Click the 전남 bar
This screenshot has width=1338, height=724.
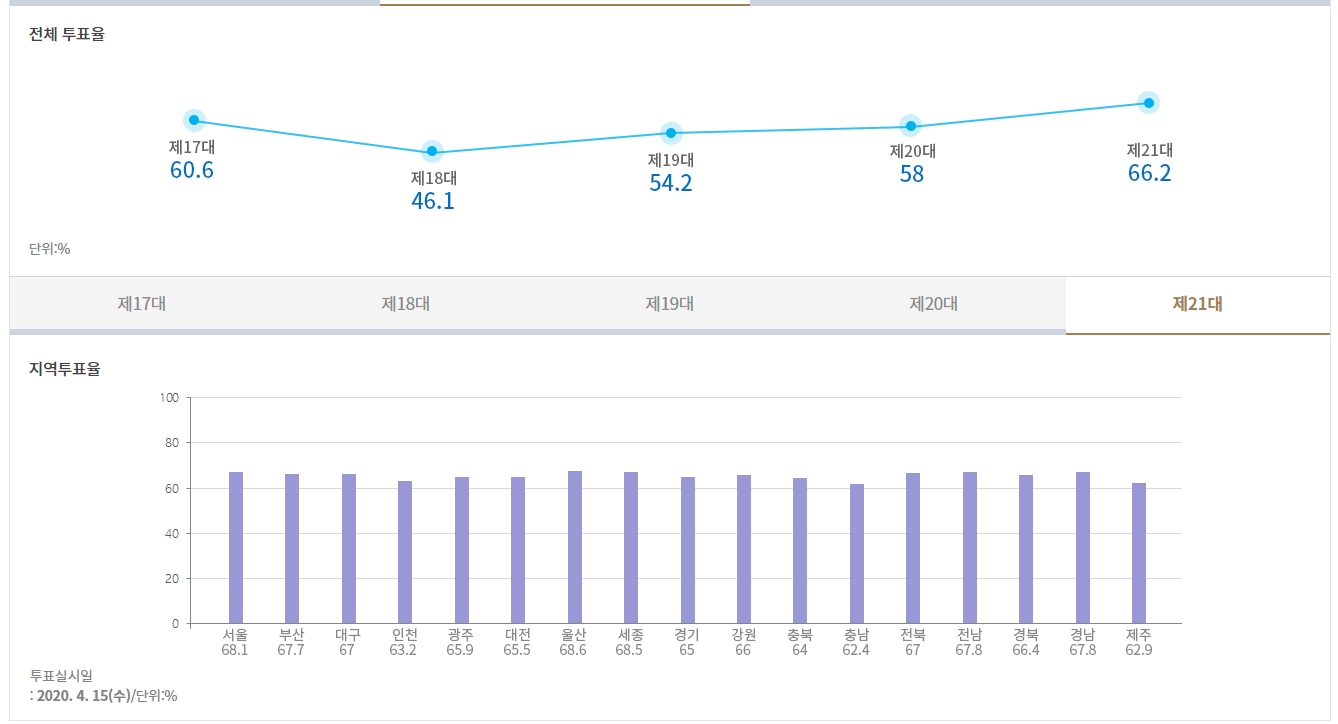click(x=970, y=548)
